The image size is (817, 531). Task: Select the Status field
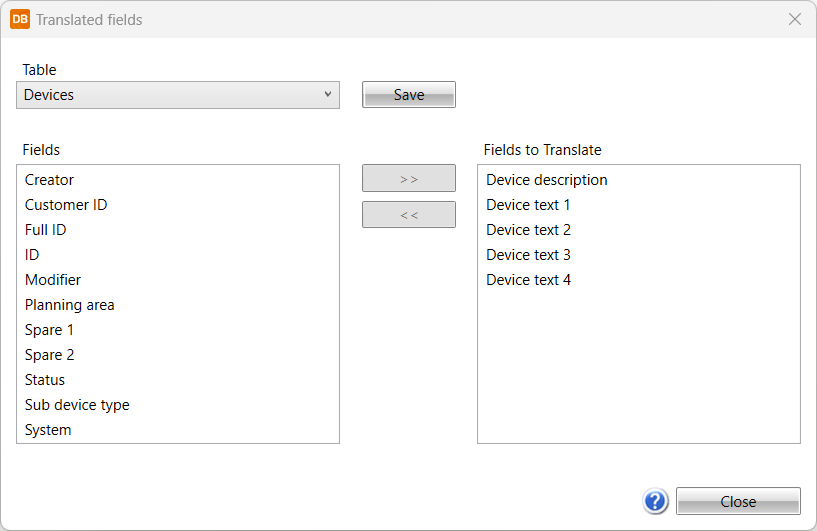[178, 380]
